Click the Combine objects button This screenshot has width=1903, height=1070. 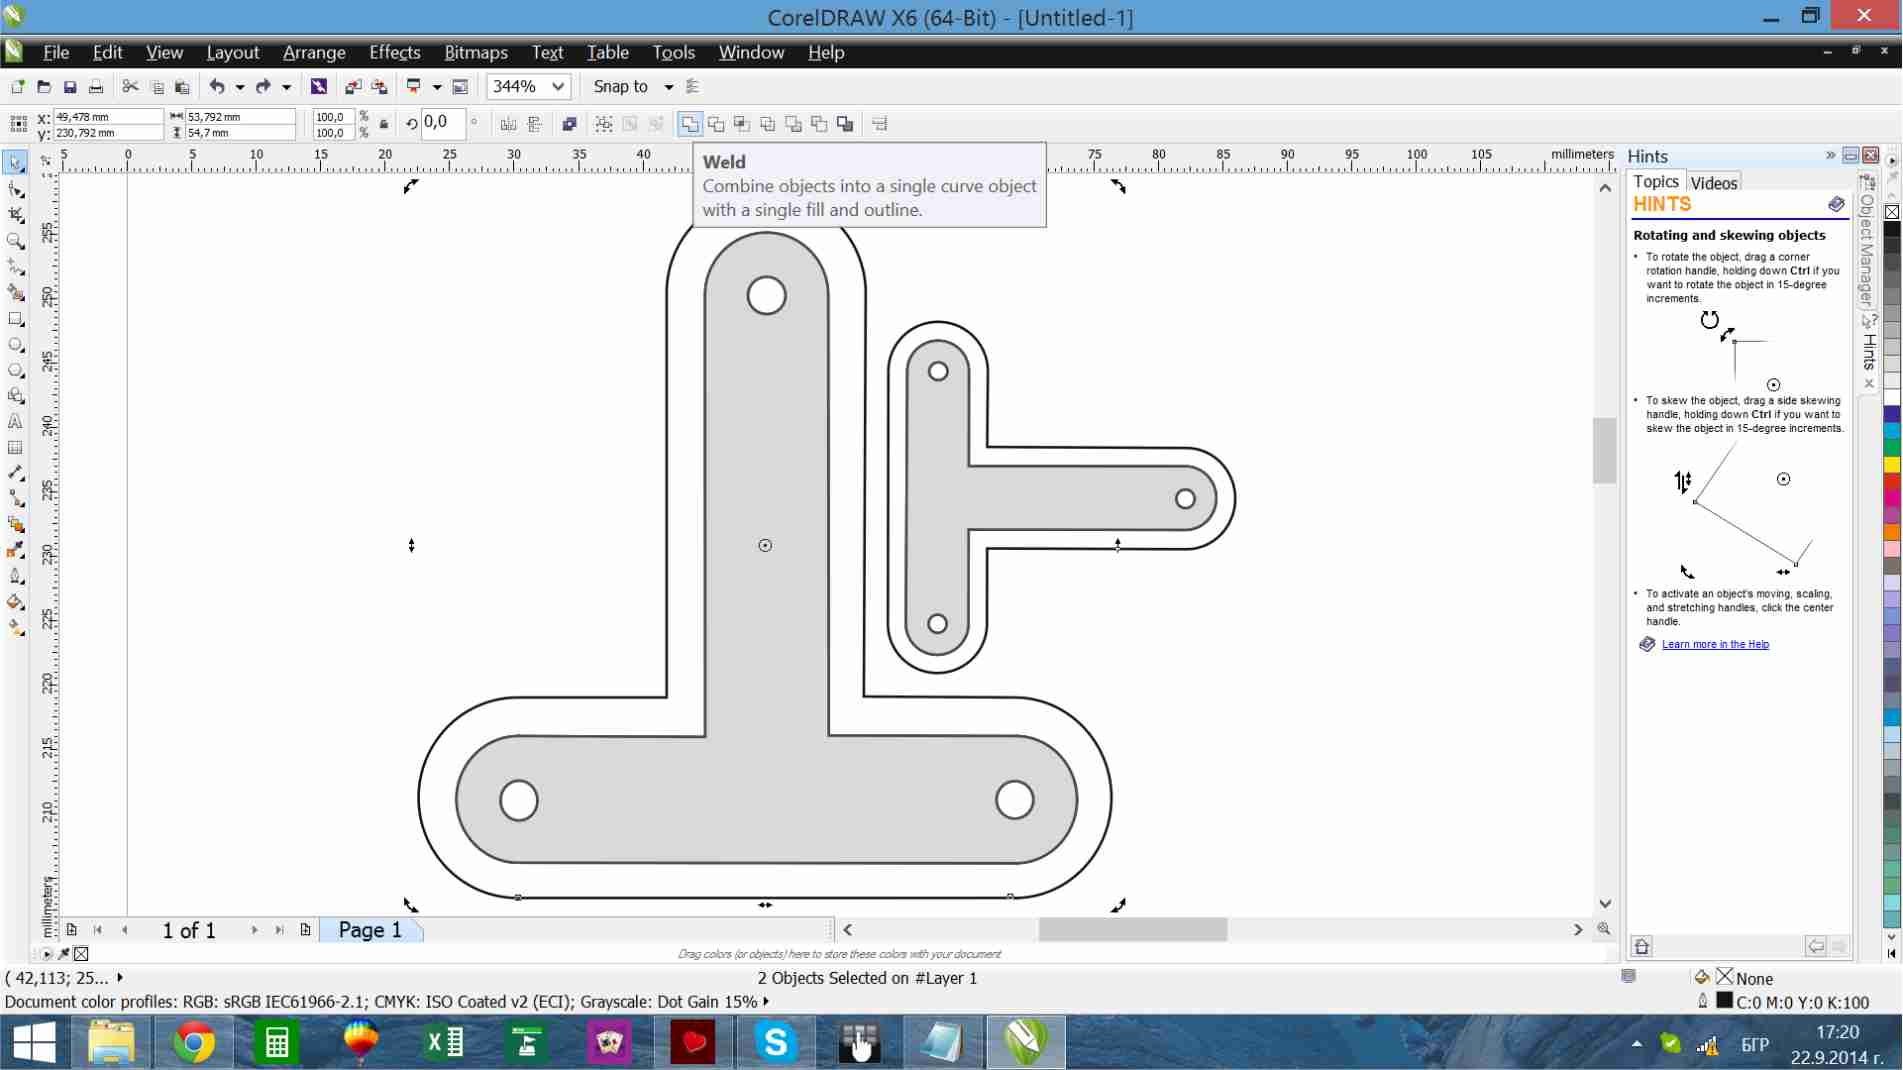coord(570,124)
